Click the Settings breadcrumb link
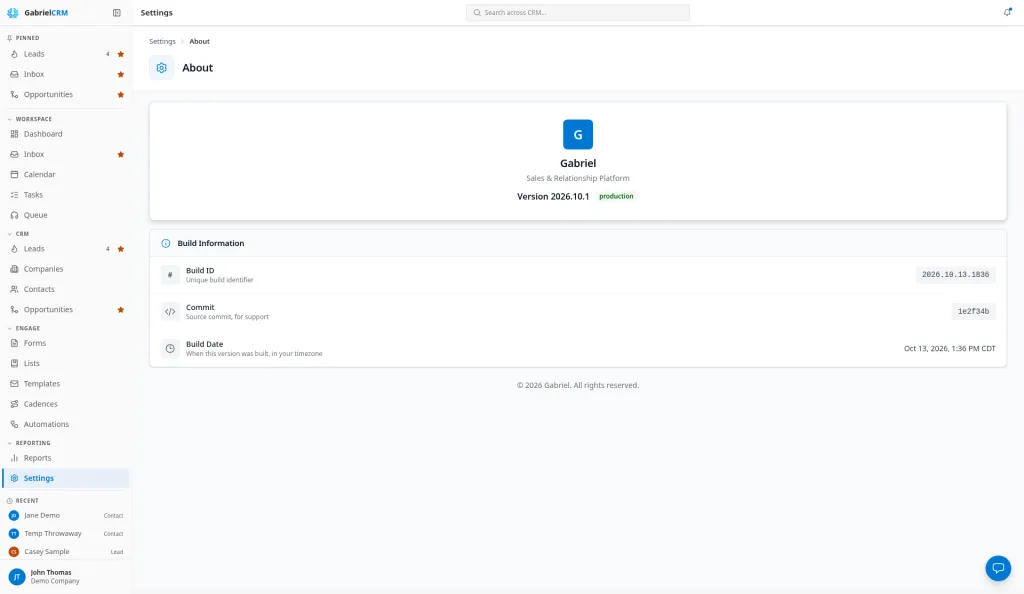1024x594 pixels. pyautogui.click(x=162, y=41)
